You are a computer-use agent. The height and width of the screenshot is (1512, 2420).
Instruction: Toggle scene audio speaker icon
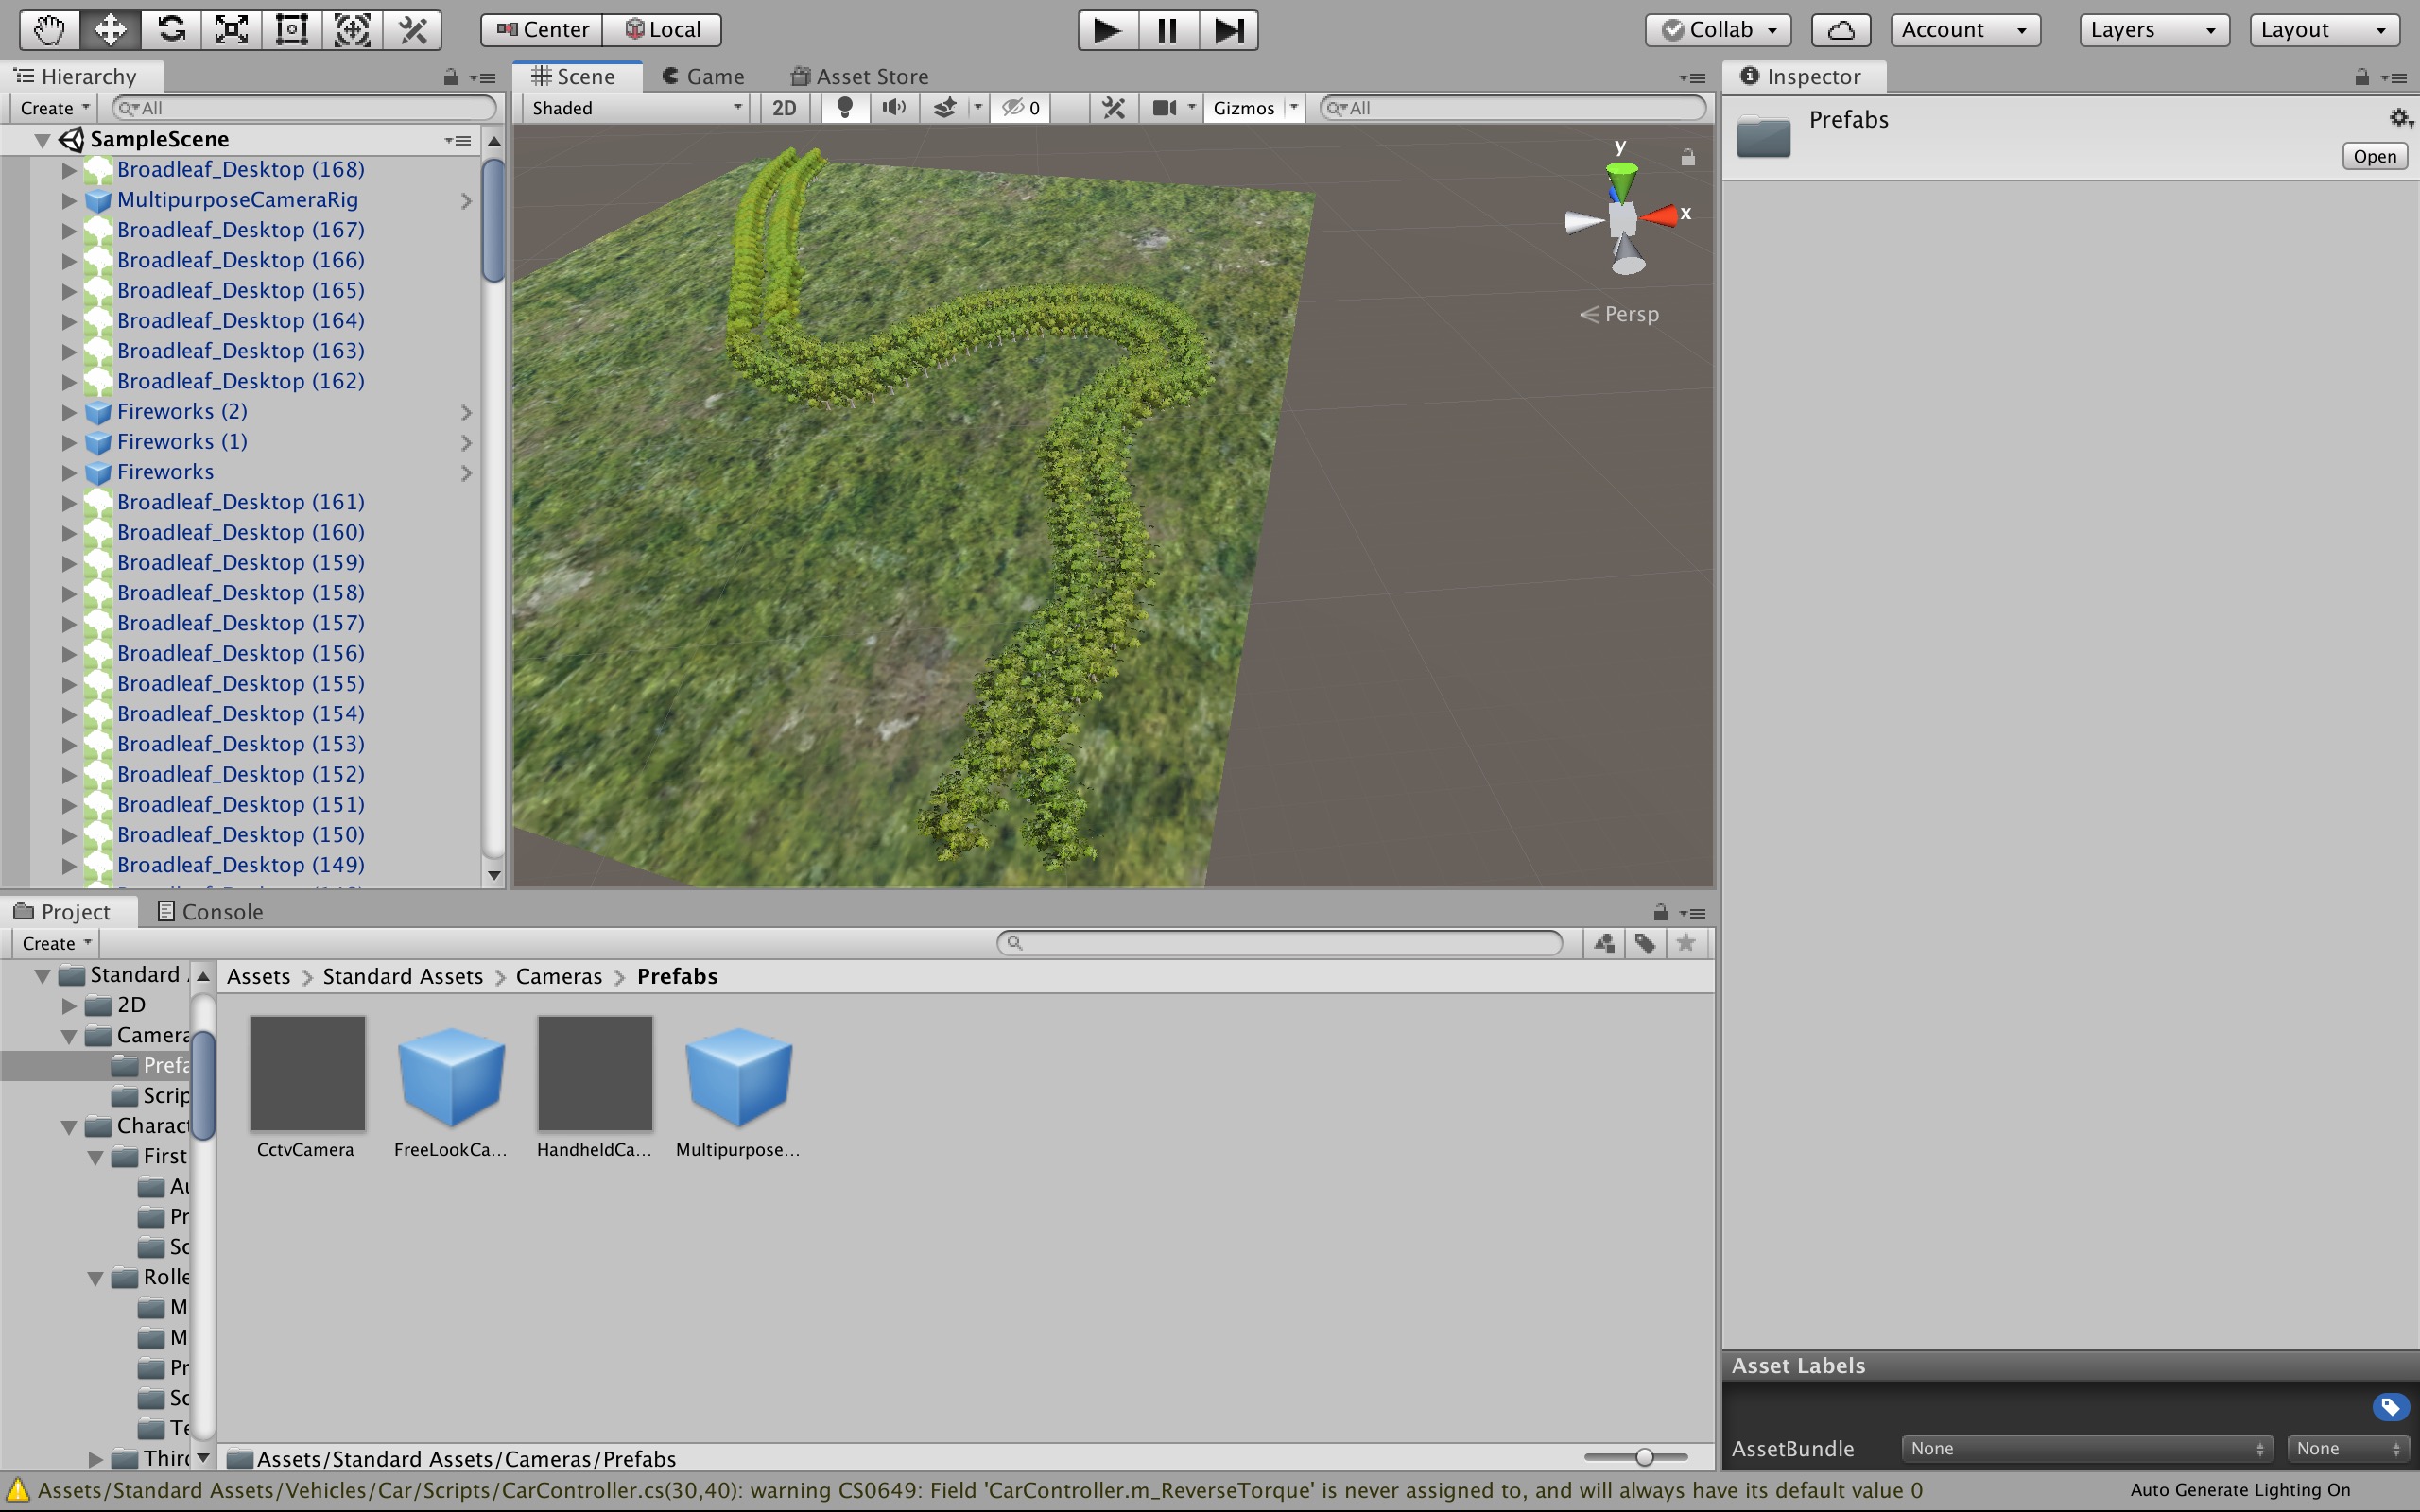pyautogui.click(x=894, y=107)
